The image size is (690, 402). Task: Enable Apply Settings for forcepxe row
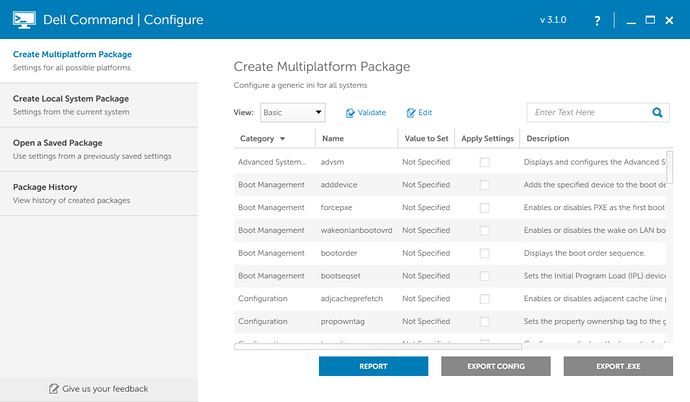[485, 208]
